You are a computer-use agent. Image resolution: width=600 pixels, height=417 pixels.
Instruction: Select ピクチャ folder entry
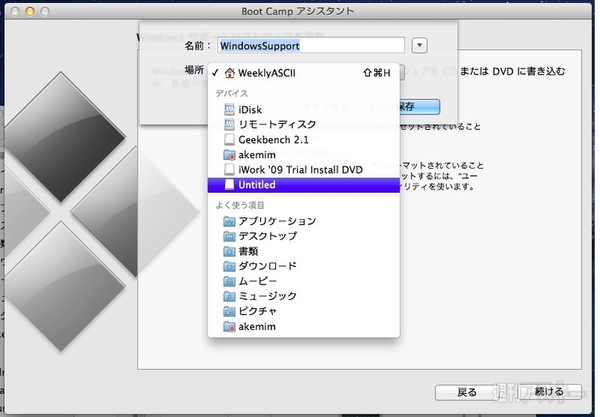304,311
